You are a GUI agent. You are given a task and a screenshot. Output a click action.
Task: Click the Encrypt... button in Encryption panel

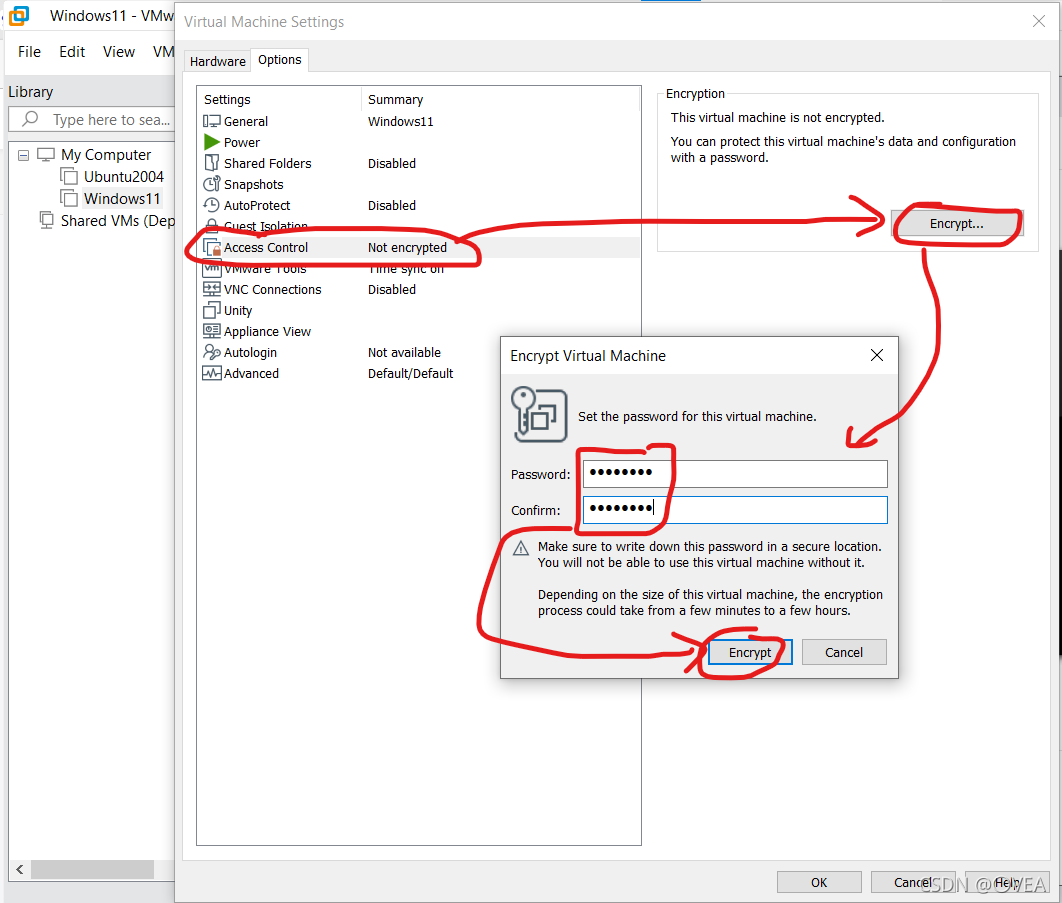click(956, 224)
